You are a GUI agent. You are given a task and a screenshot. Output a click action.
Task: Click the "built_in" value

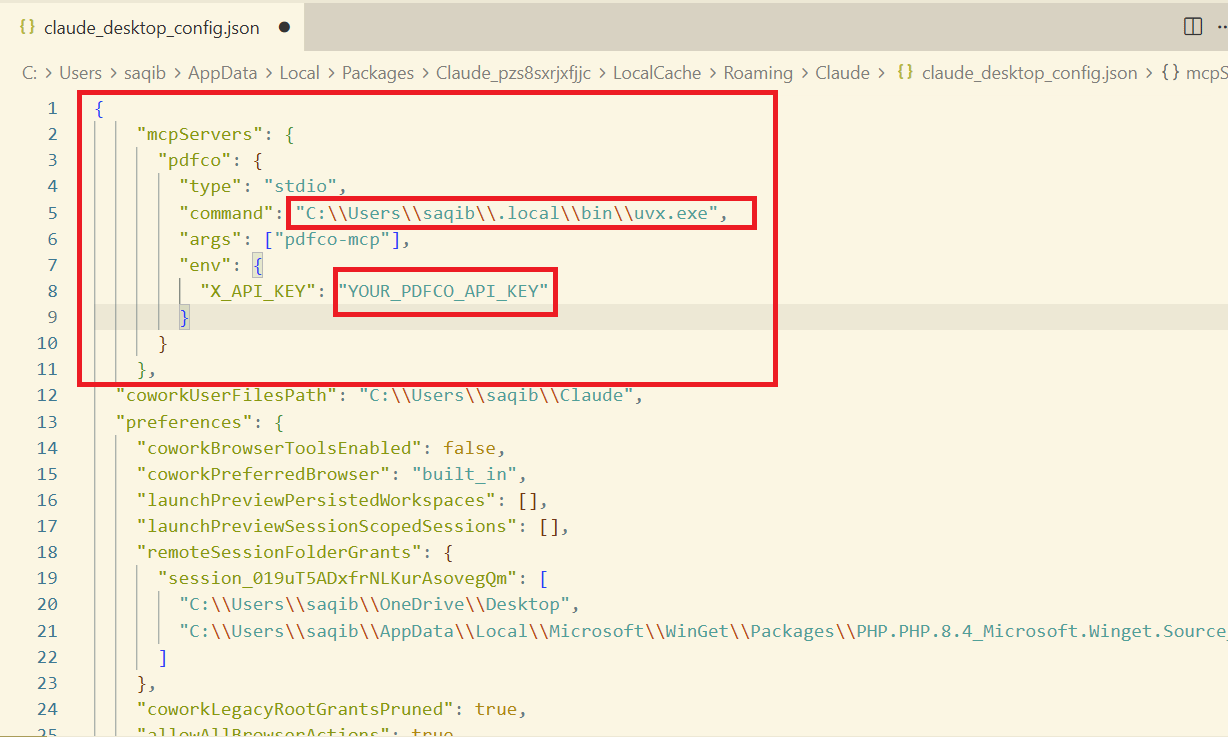pyautogui.click(x=463, y=474)
